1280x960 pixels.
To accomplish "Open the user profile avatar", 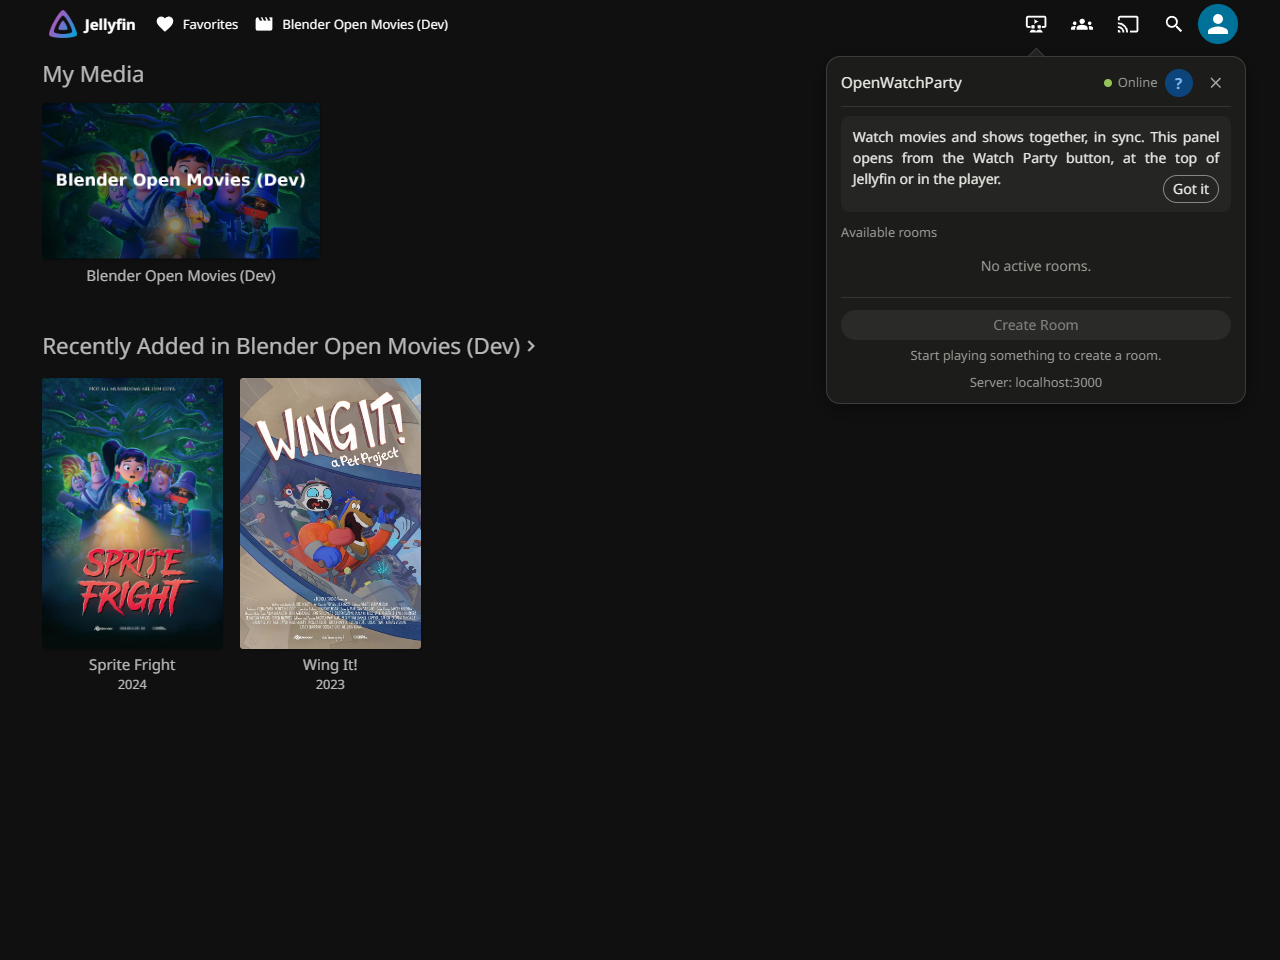I will point(1218,24).
